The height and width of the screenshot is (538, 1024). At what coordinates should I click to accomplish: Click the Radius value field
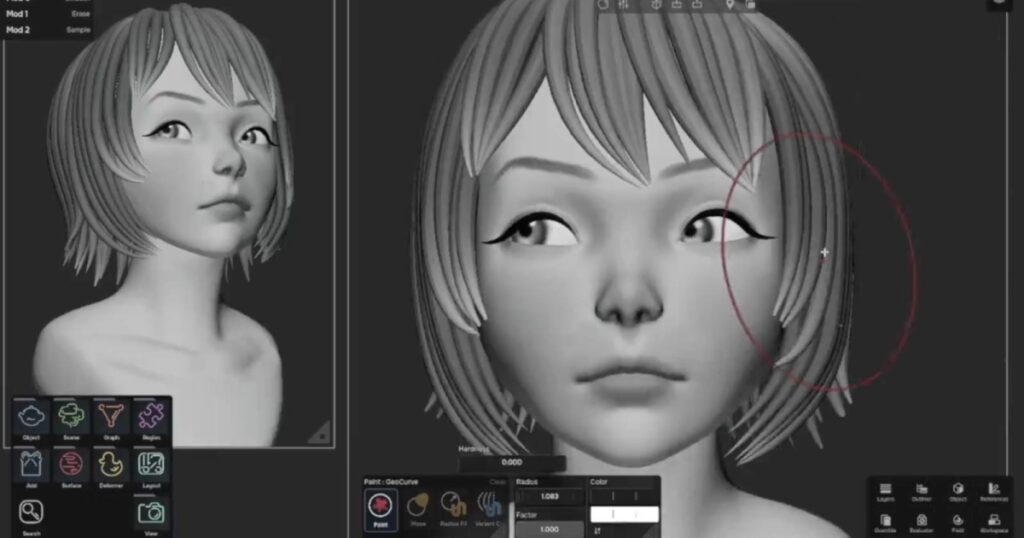pos(550,496)
